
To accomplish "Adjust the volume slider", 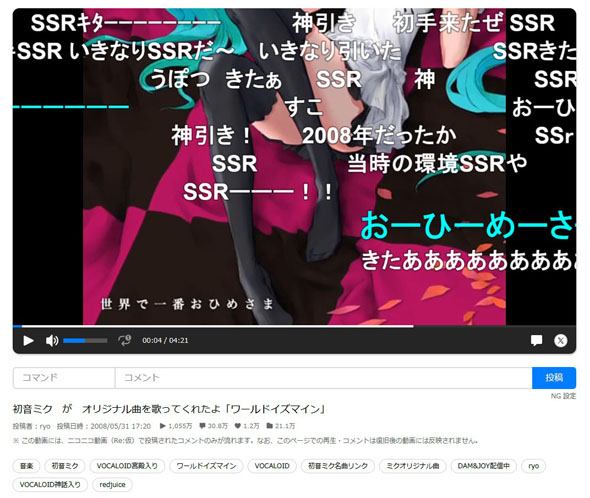I will point(85,341).
